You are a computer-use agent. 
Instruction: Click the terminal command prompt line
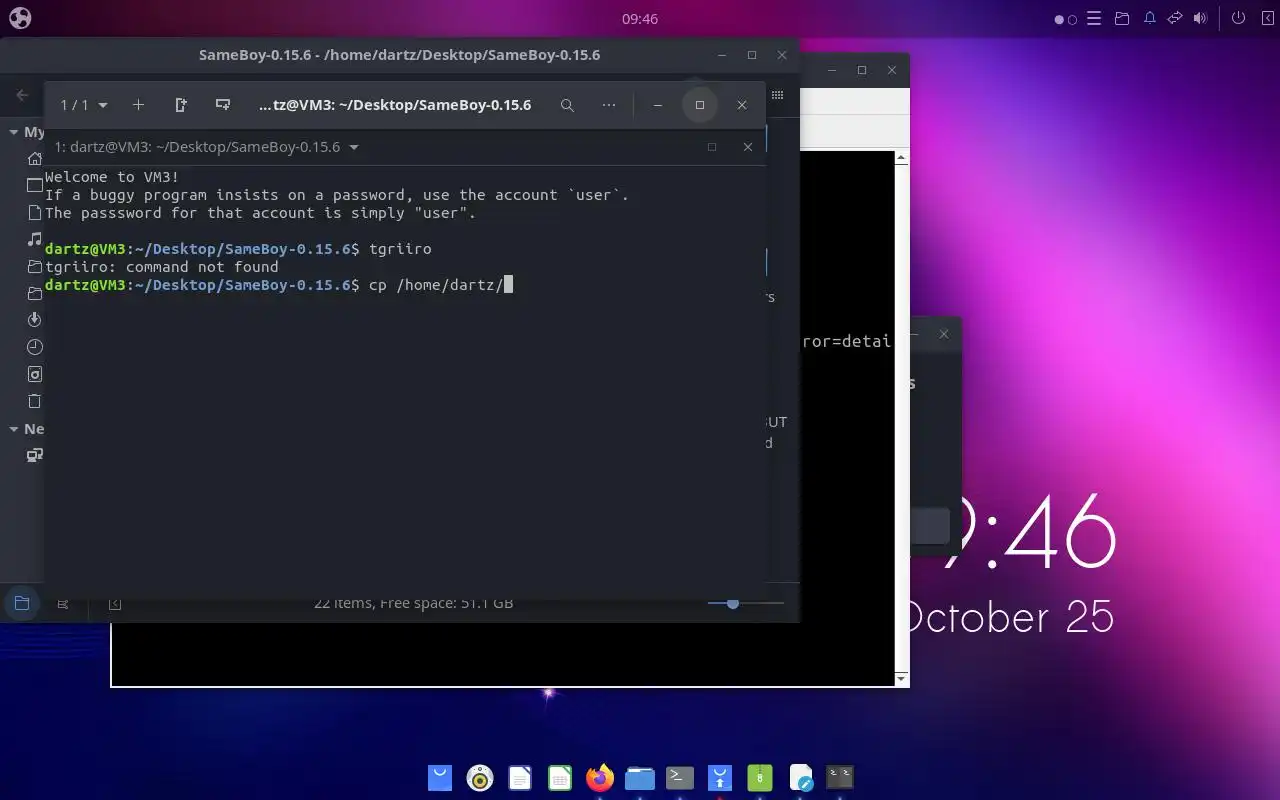[279, 285]
